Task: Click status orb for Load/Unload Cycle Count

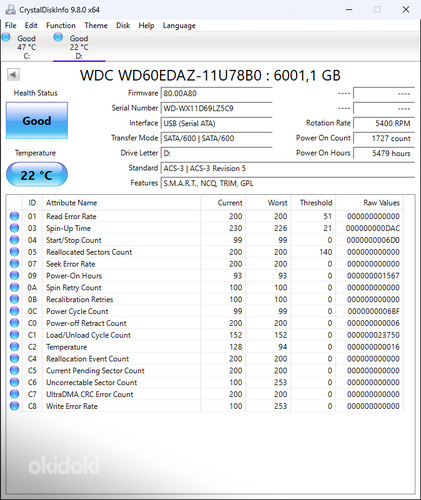Action: [x=14, y=335]
